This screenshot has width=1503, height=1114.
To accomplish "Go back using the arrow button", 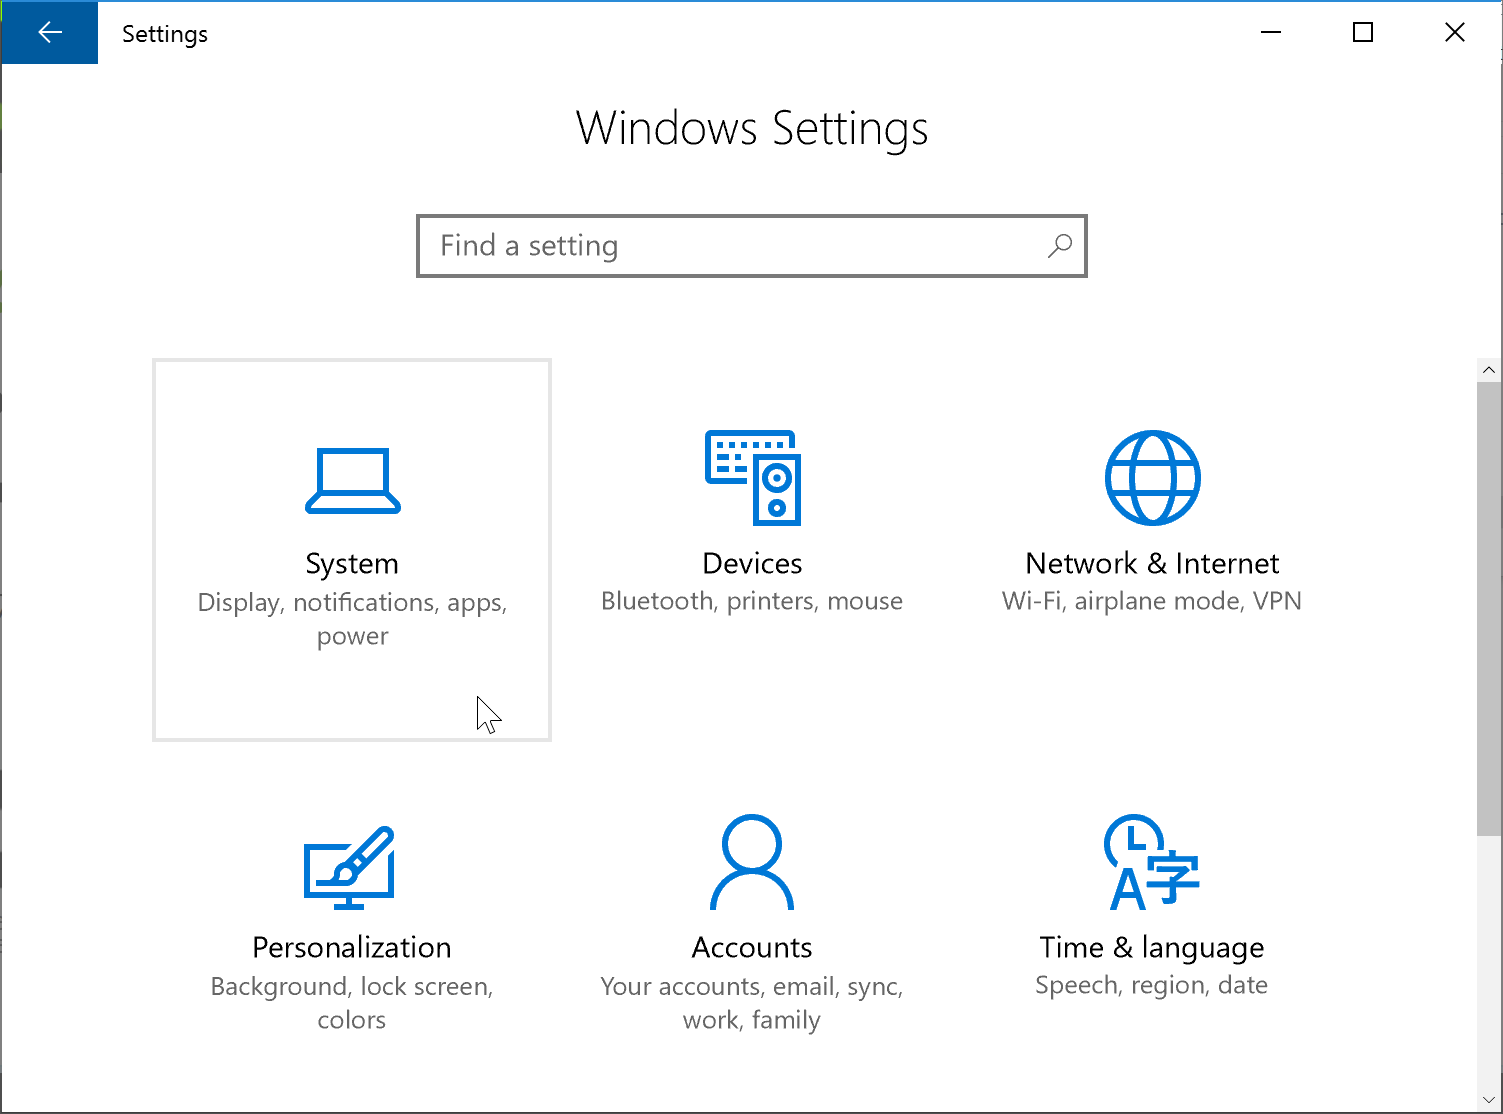I will [x=50, y=33].
